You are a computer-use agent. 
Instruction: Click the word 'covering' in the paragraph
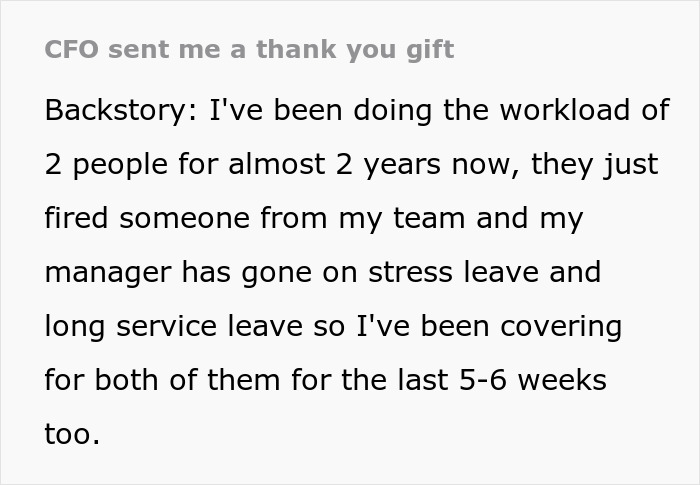(x=563, y=327)
